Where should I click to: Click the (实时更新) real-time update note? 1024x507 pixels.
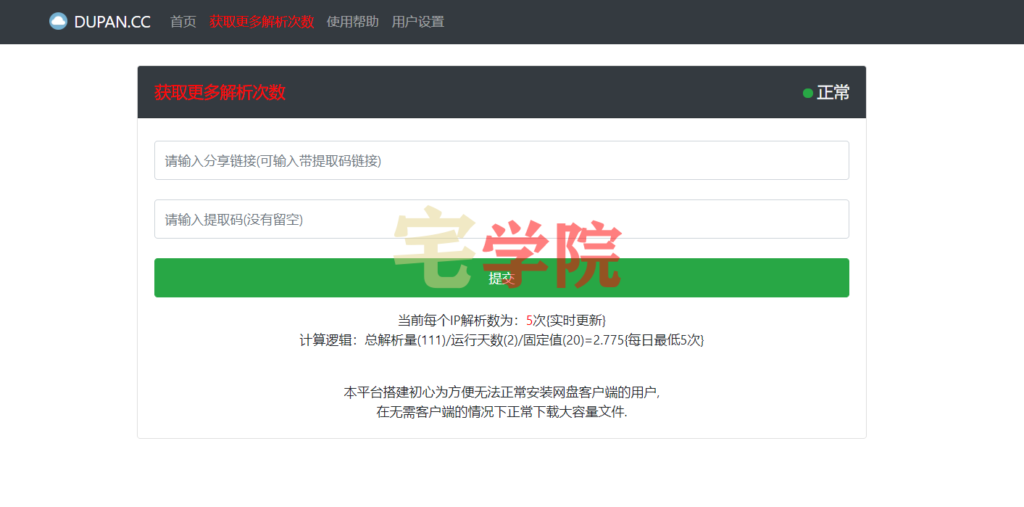[x=570, y=321]
